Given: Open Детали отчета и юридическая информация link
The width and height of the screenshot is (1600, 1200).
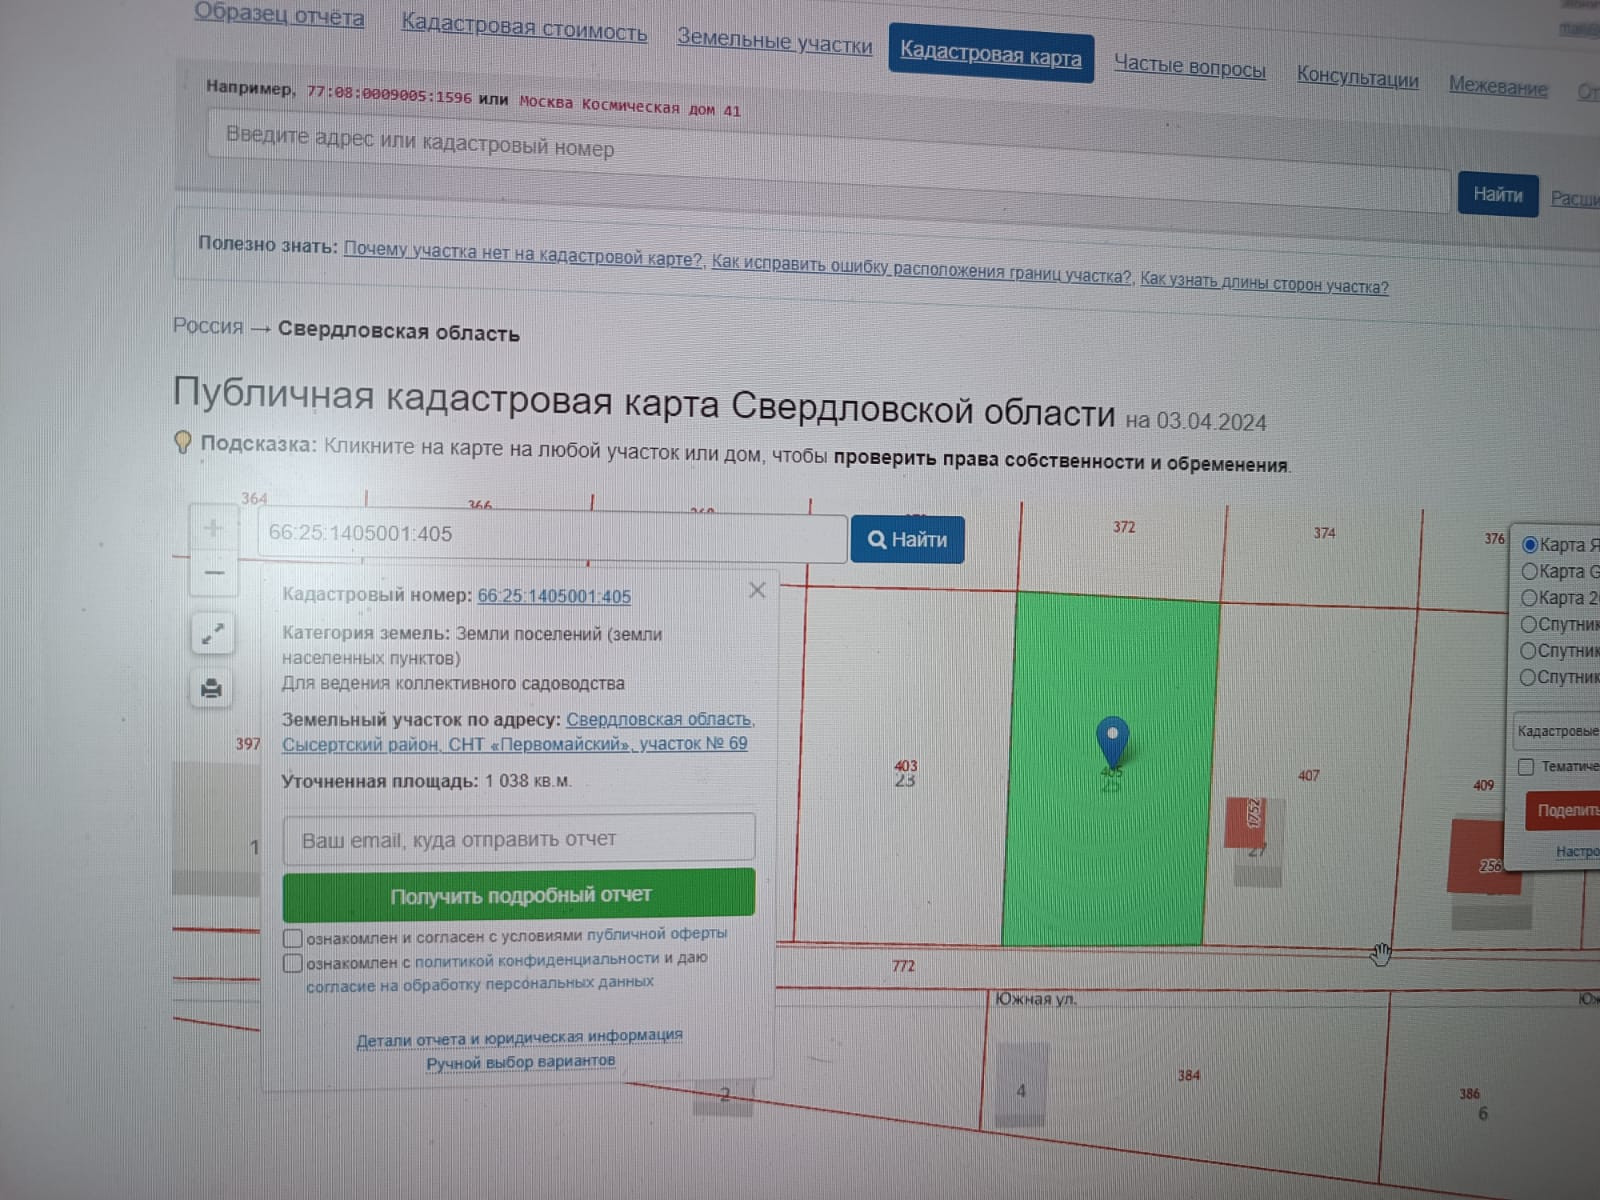Looking at the screenshot, I should point(520,1038).
